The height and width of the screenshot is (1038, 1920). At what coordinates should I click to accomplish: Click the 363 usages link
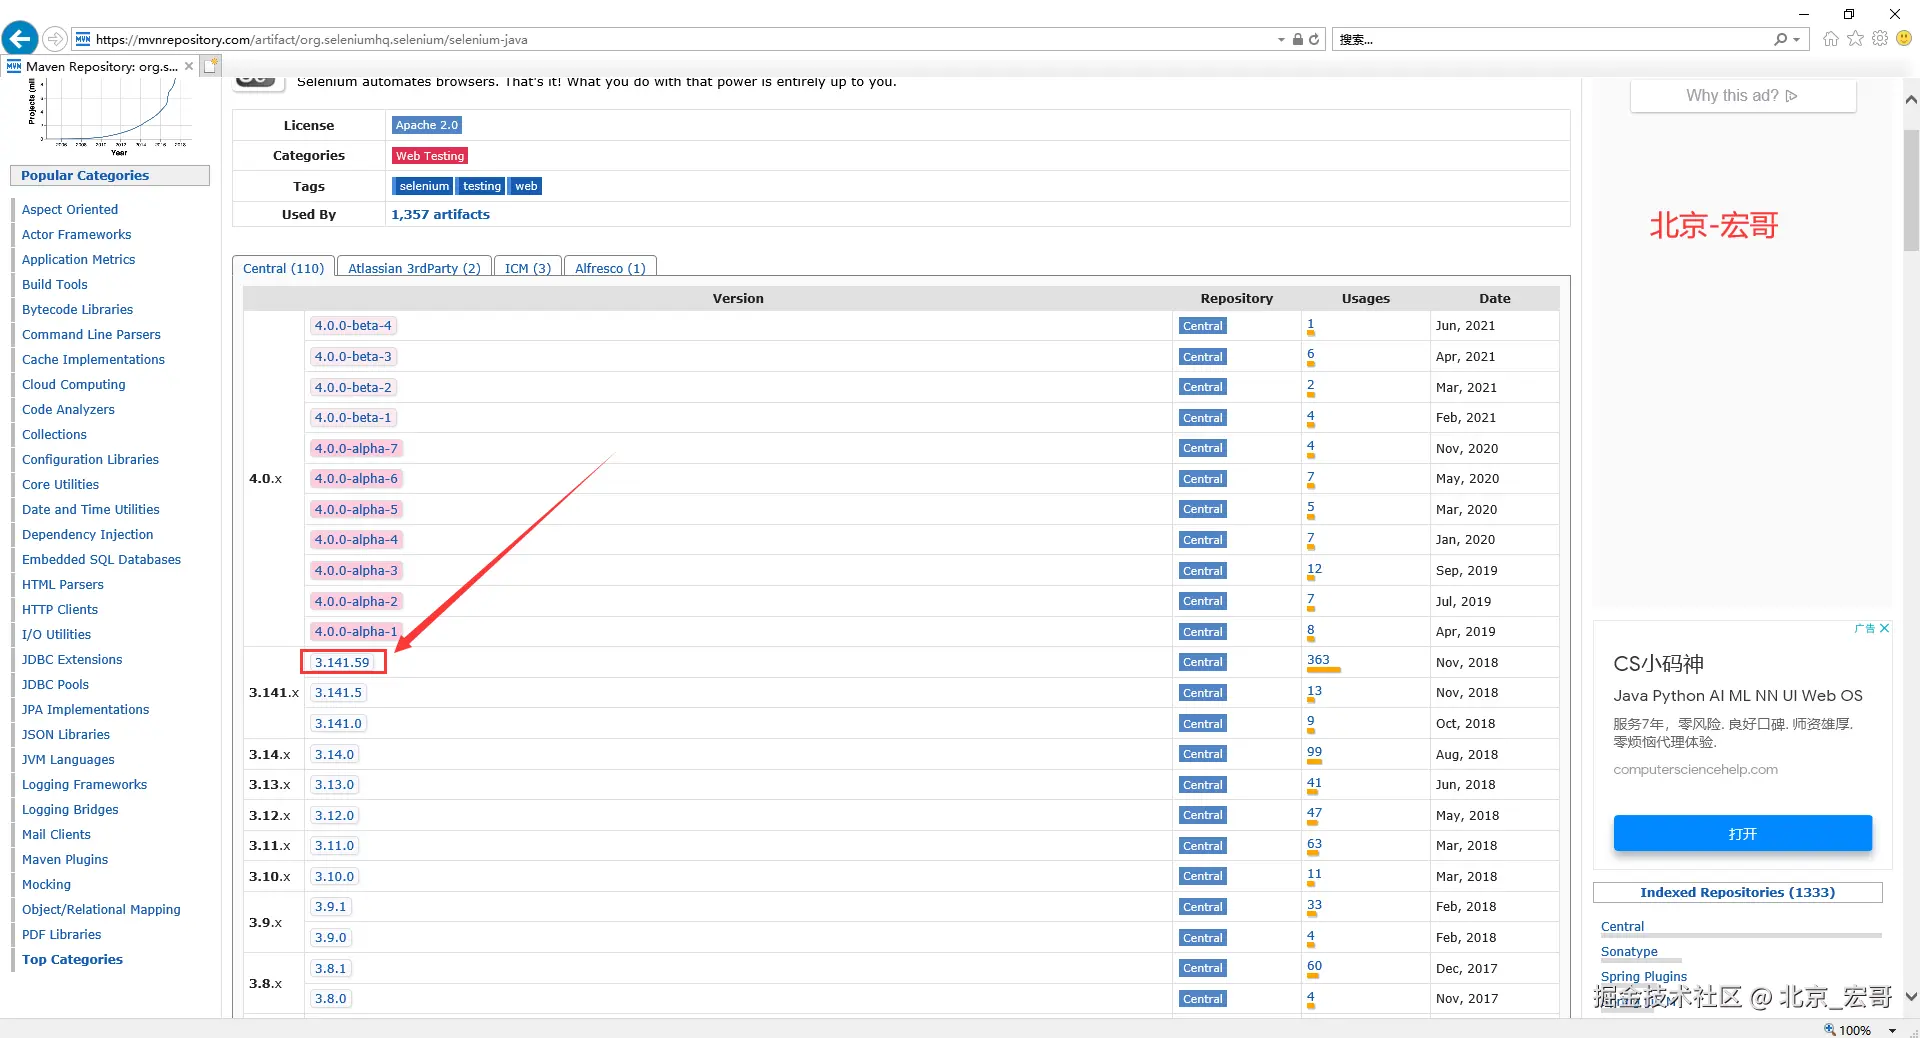point(1318,660)
